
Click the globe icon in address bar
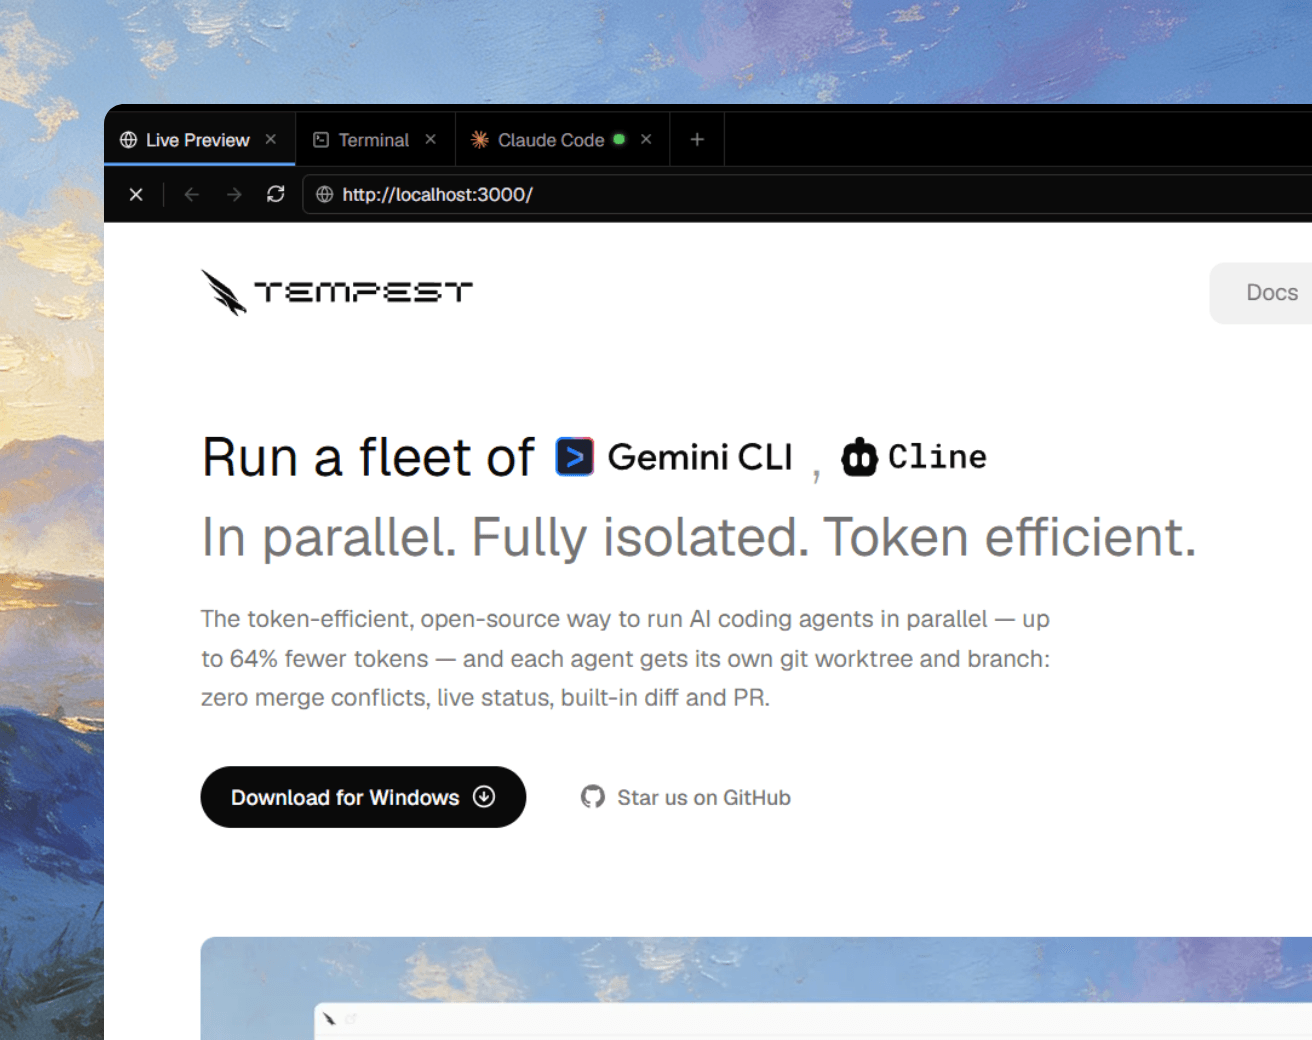coord(324,194)
